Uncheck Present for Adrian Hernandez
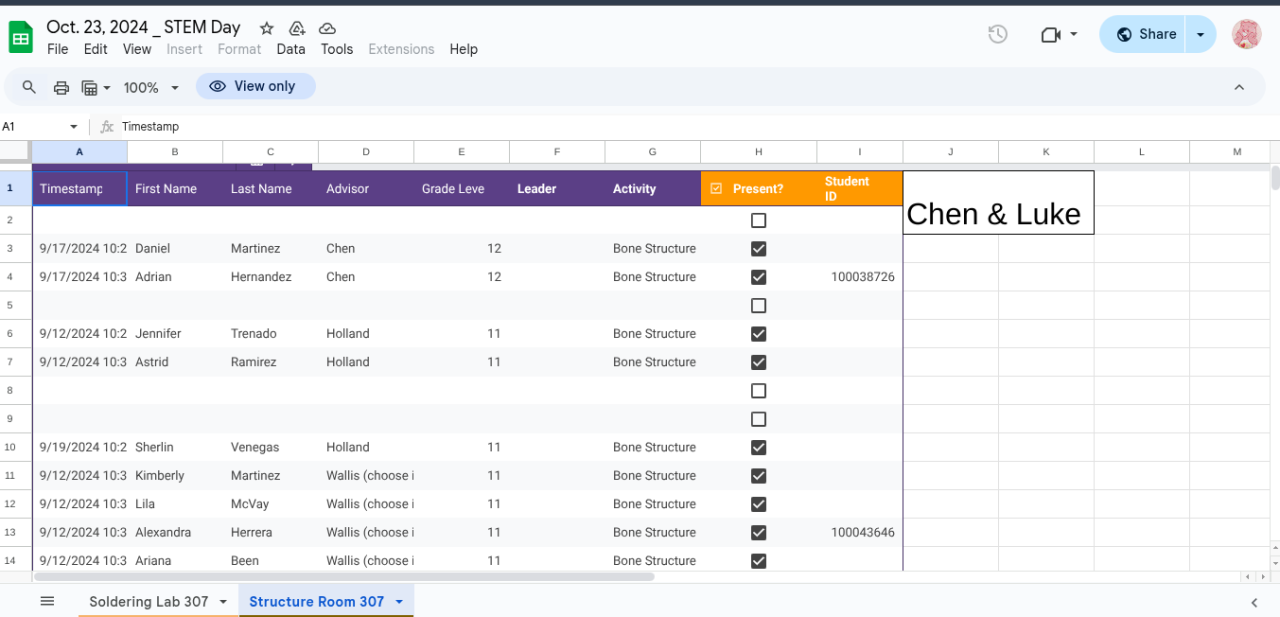The image size is (1280, 617). pos(758,277)
